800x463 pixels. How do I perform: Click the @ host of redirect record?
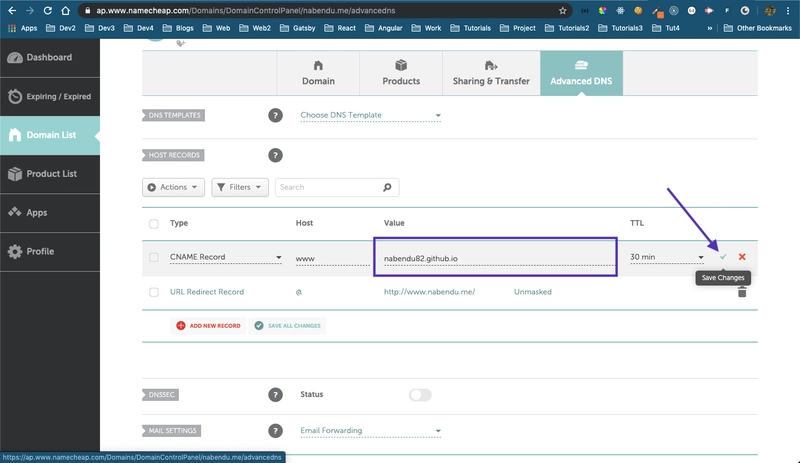point(299,292)
